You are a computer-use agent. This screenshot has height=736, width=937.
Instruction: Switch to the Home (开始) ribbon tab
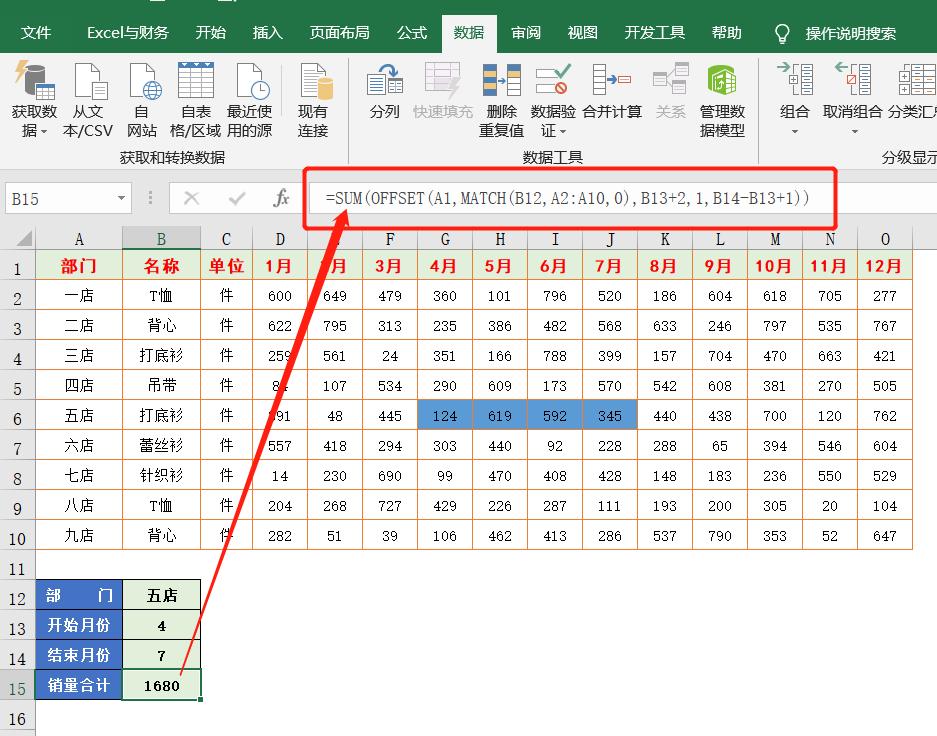click(x=210, y=32)
